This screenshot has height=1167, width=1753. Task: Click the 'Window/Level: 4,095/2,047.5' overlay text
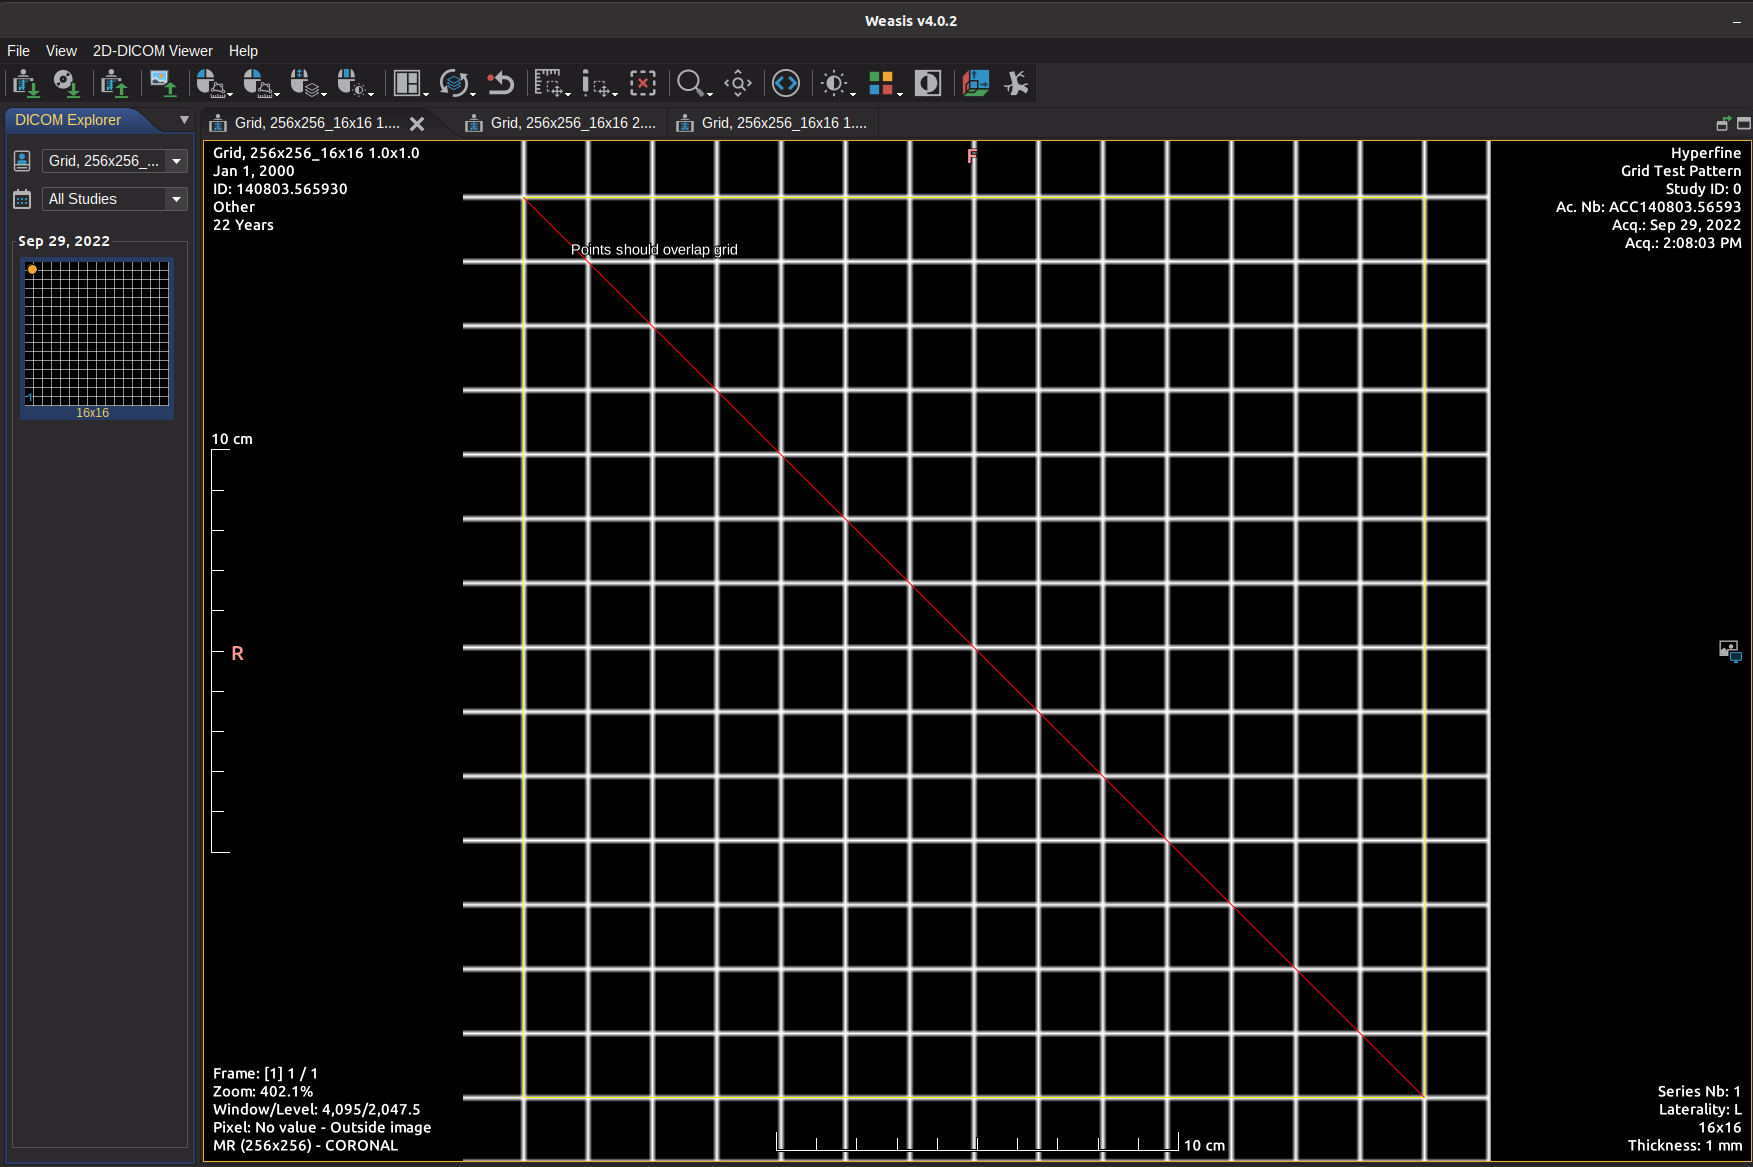coord(317,1110)
